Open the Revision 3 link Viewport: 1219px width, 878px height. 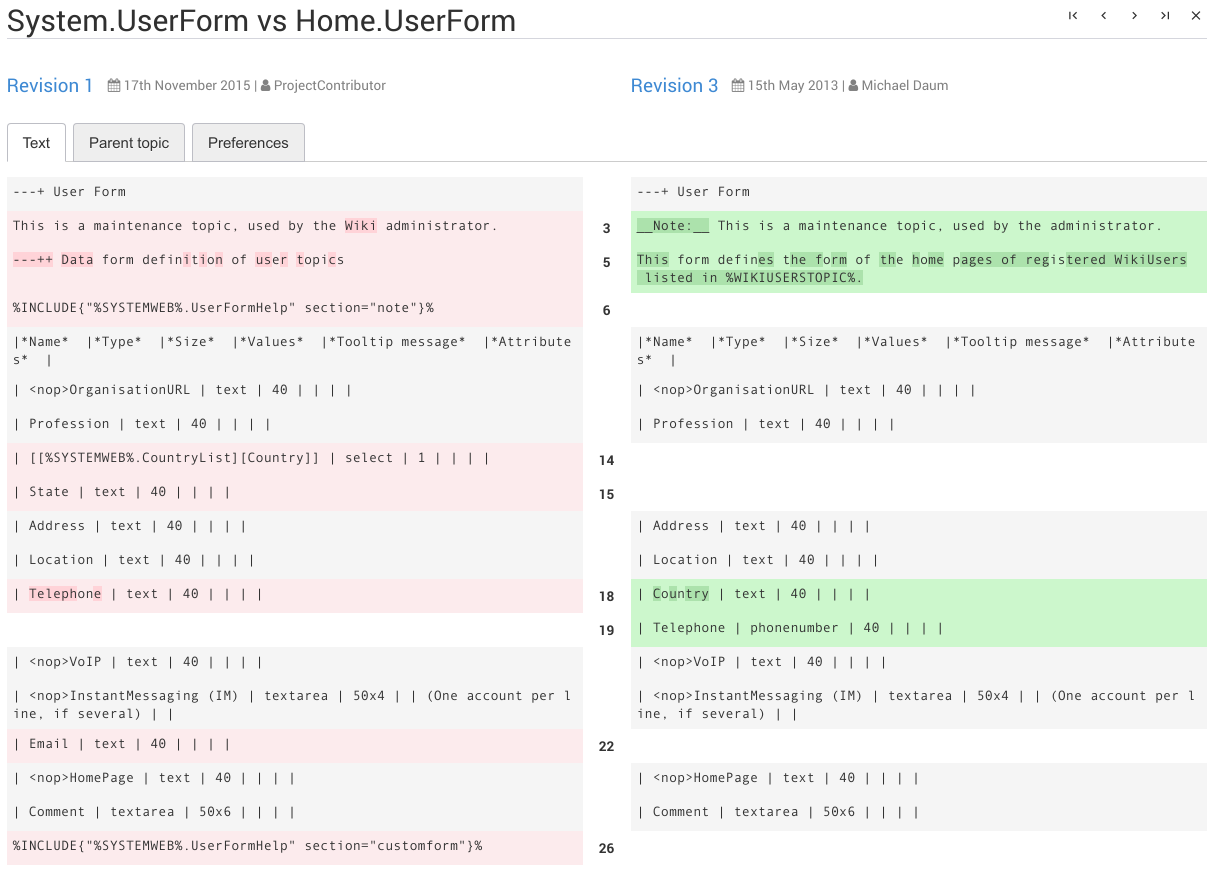[x=674, y=86]
